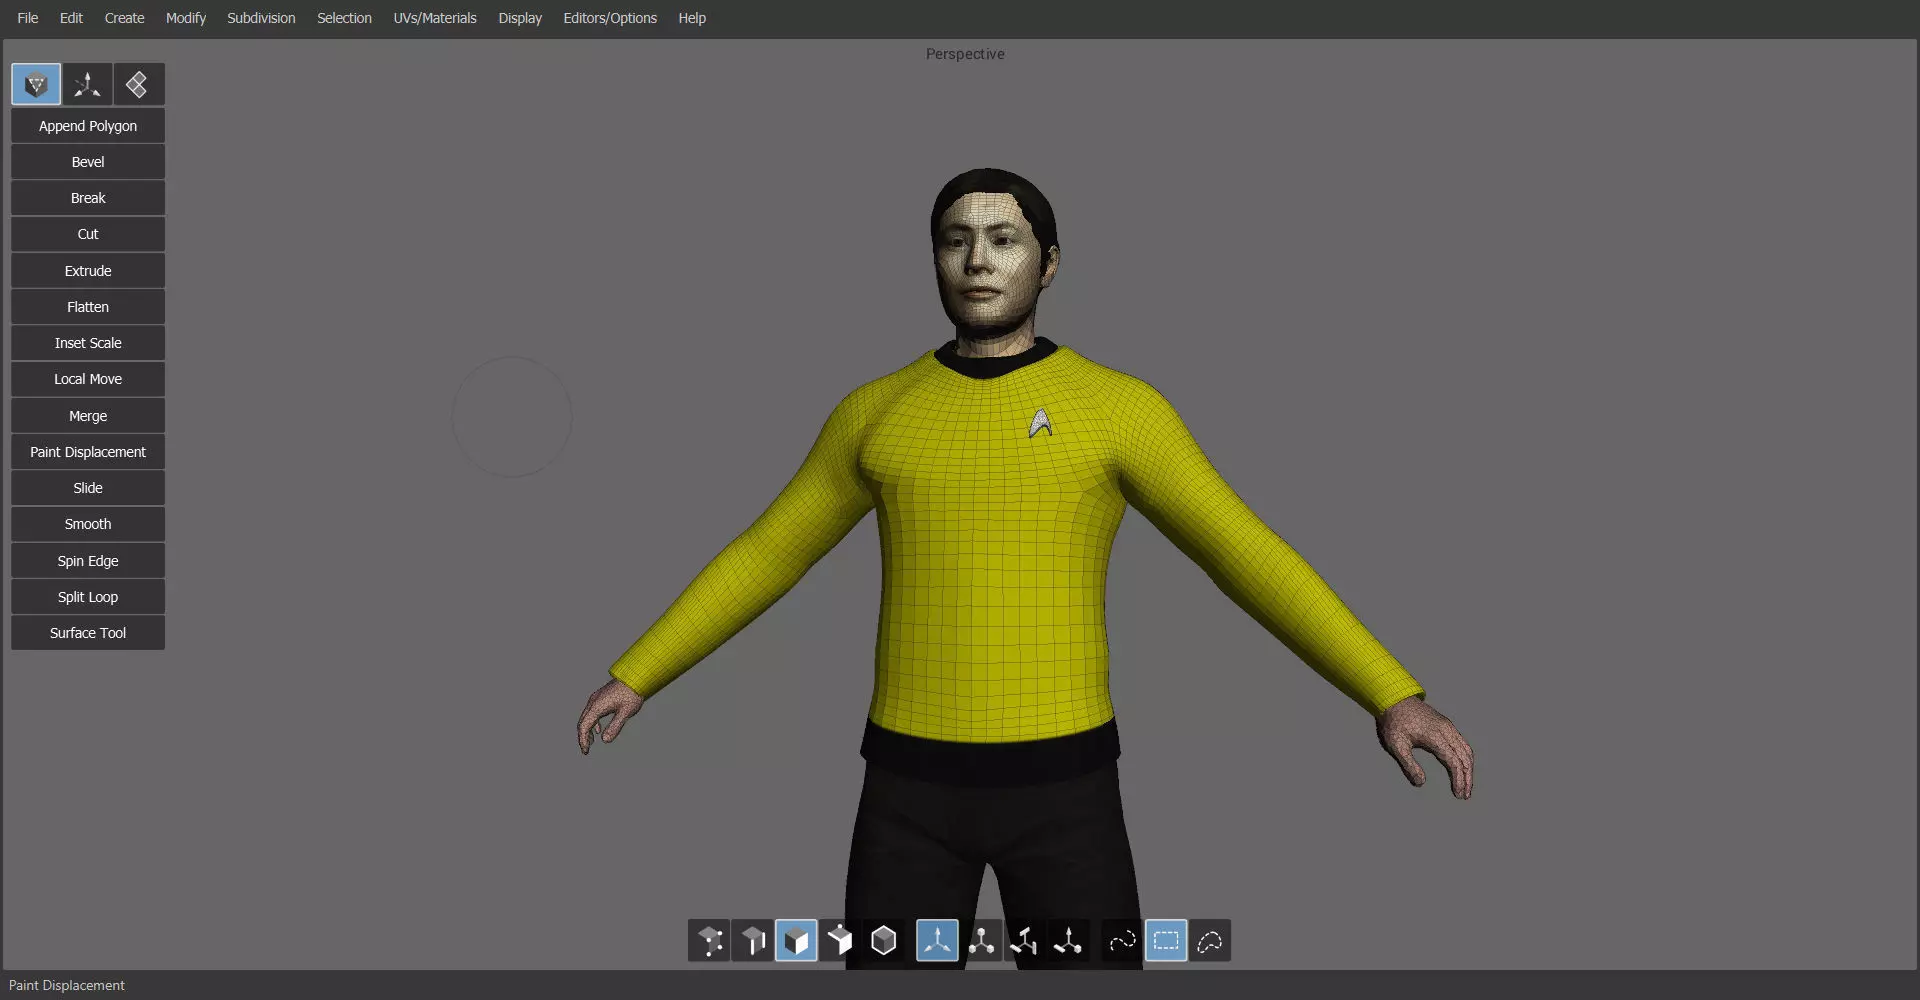Open the Subdivision menu

click(x=261, y=18)
